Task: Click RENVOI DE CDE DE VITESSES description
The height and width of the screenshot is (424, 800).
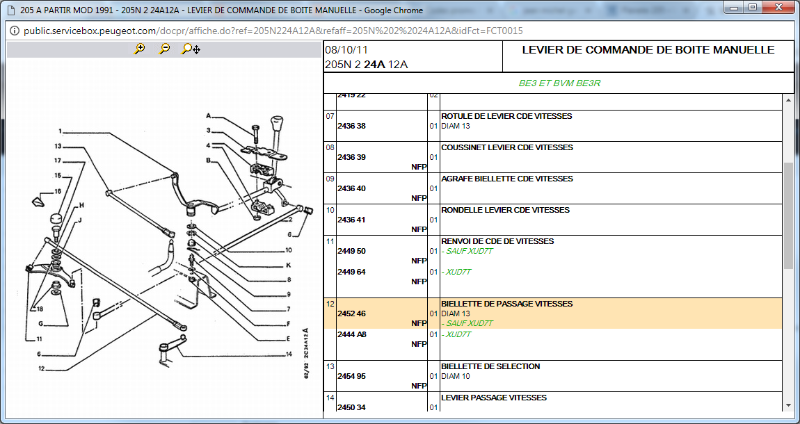Action: (x=497, y=241)
